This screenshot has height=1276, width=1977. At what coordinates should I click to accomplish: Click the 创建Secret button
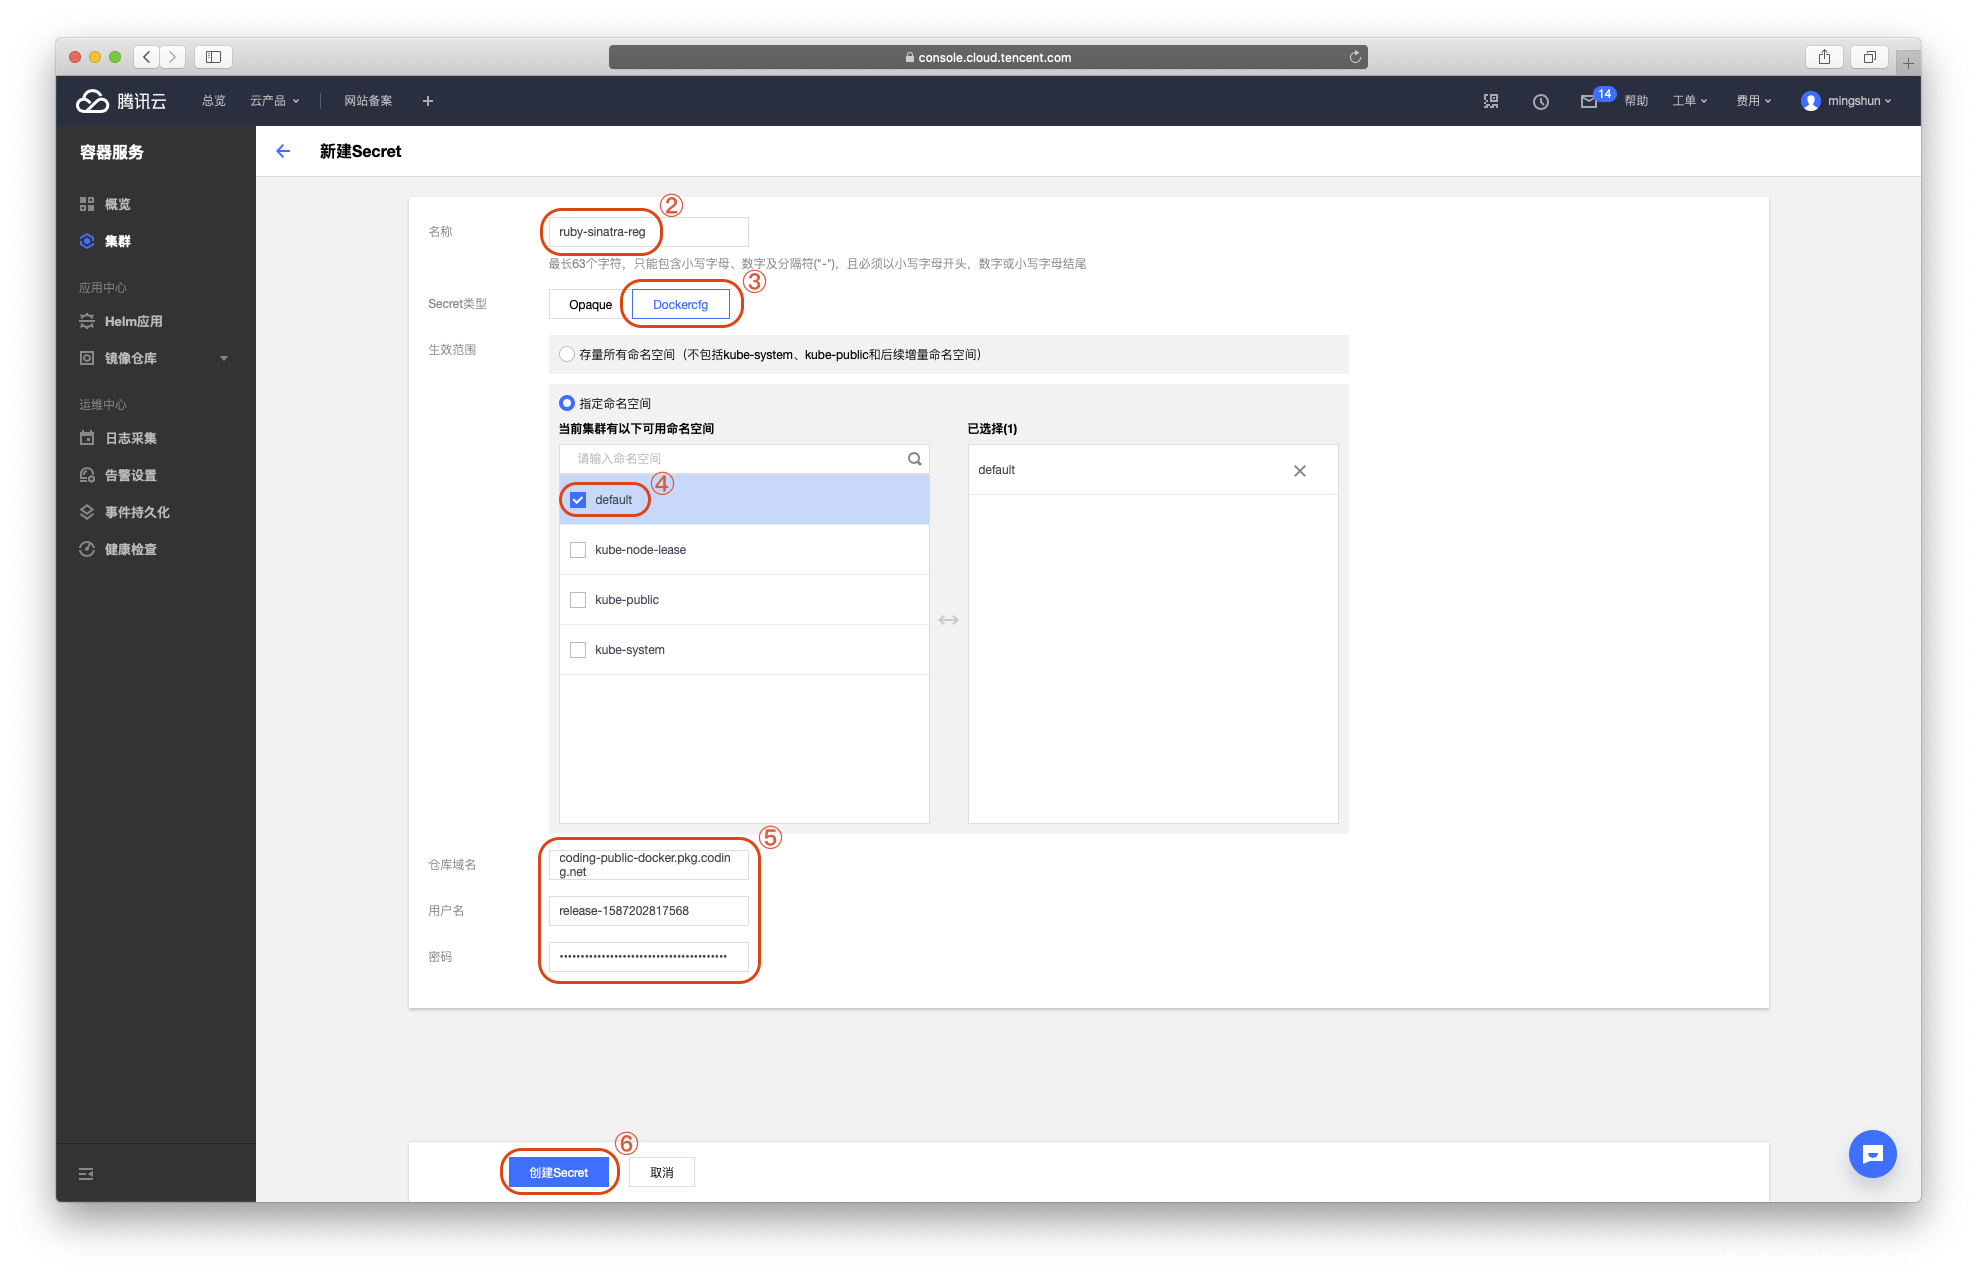pyautogui.click(x=558, y=1172)
